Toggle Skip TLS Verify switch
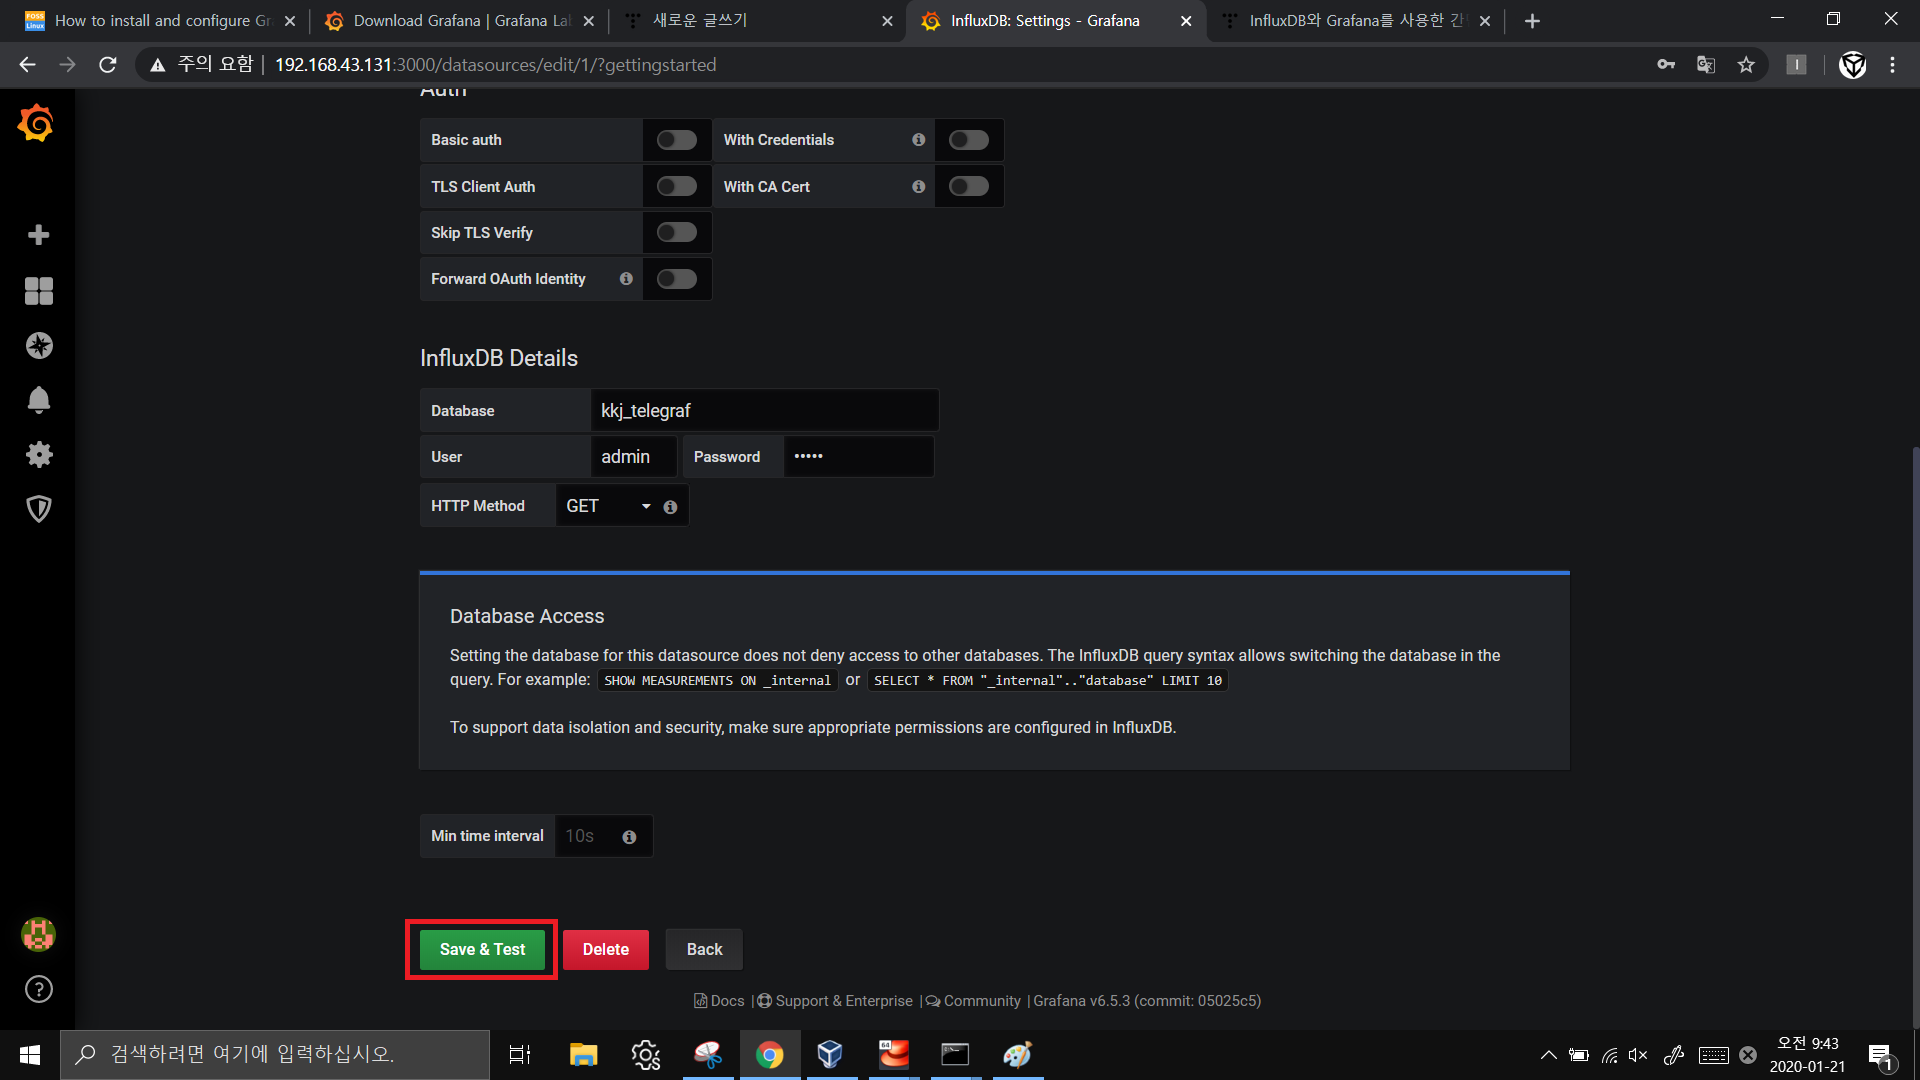The image size is (1920, 1080). pos(677,233)
